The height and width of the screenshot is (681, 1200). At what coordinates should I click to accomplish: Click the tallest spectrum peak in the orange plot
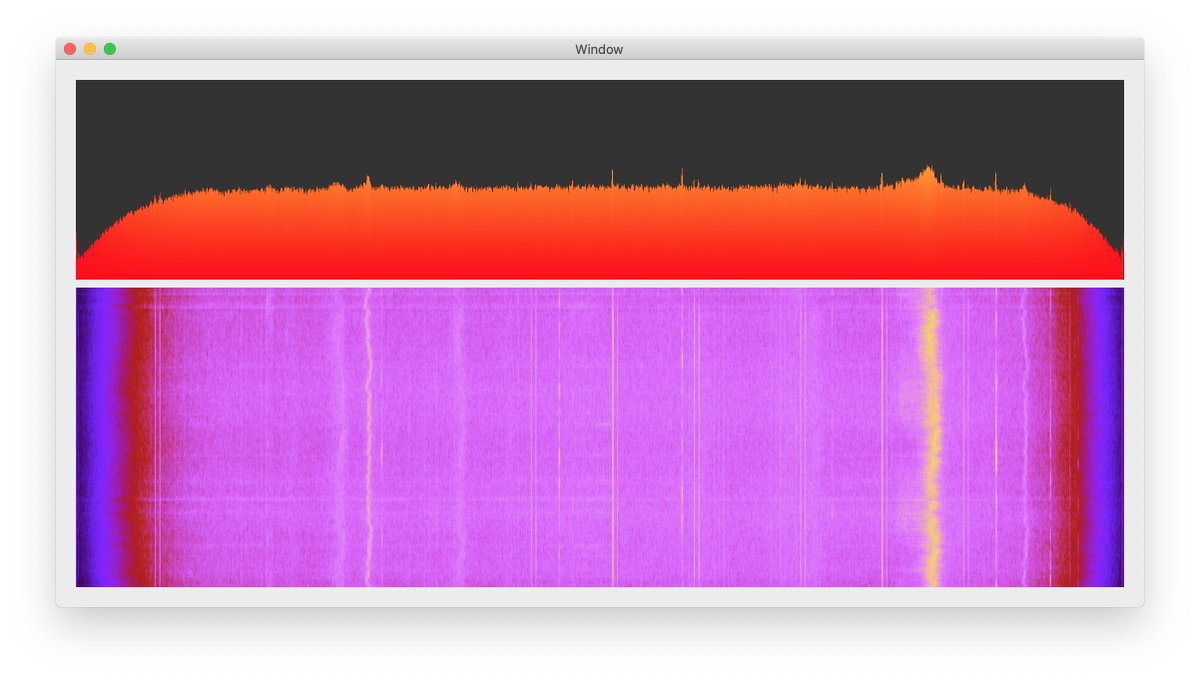point(929,175)
